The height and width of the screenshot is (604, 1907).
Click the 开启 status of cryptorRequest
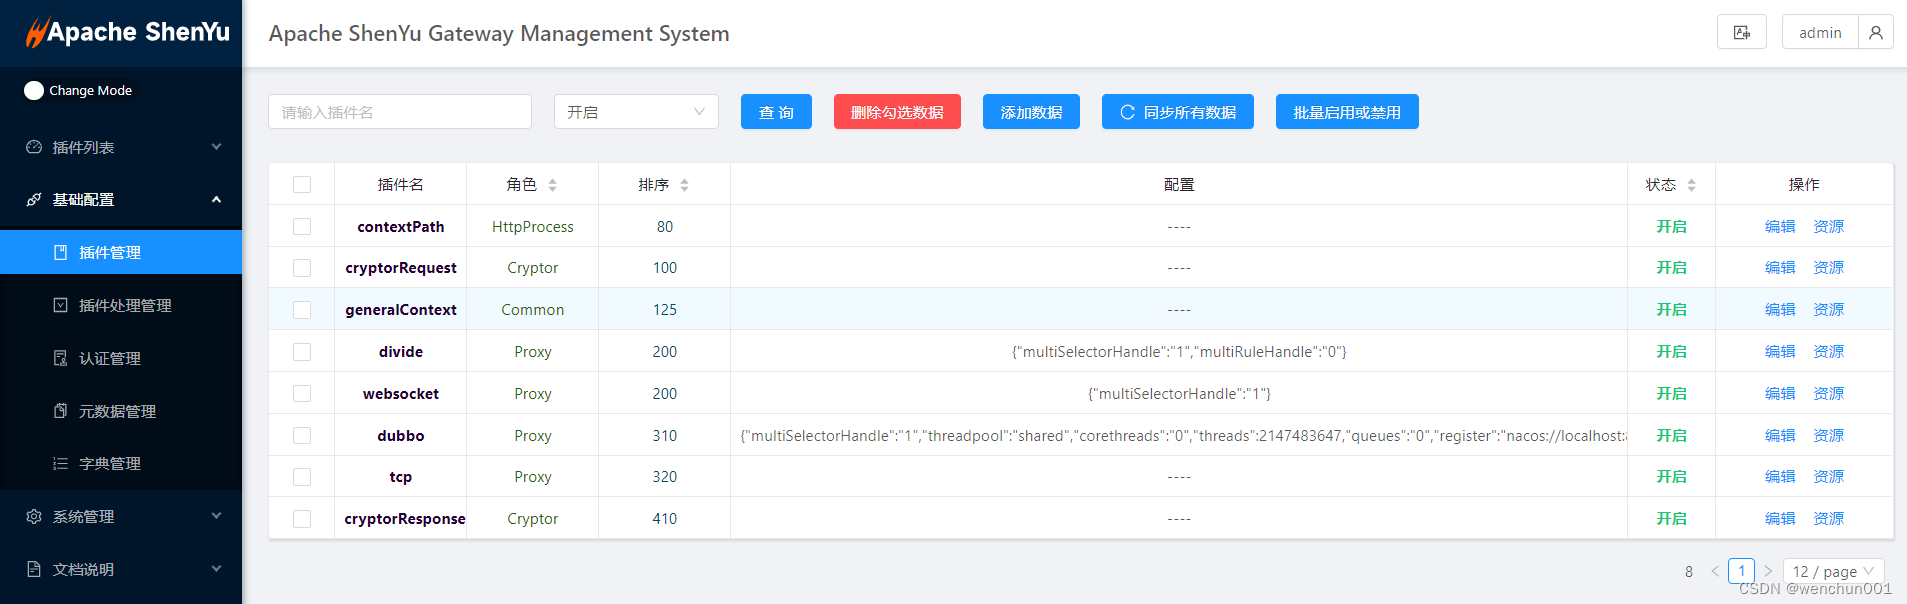click(1671, 268)
